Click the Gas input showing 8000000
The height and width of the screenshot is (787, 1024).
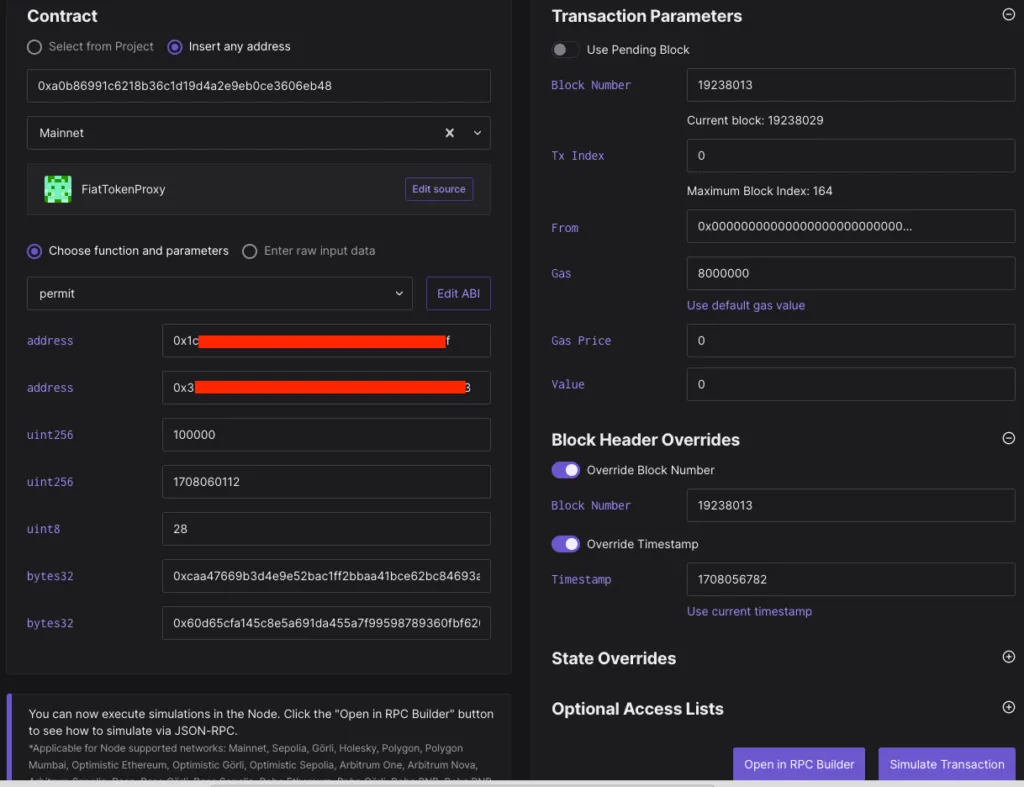[x=851, y=274]
